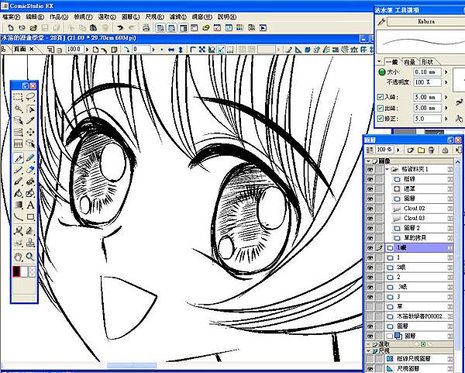Image resolution: width=465 pixels, height=373 pixels.
Task: Select the lasso selection tool
Action: [30, 97]
